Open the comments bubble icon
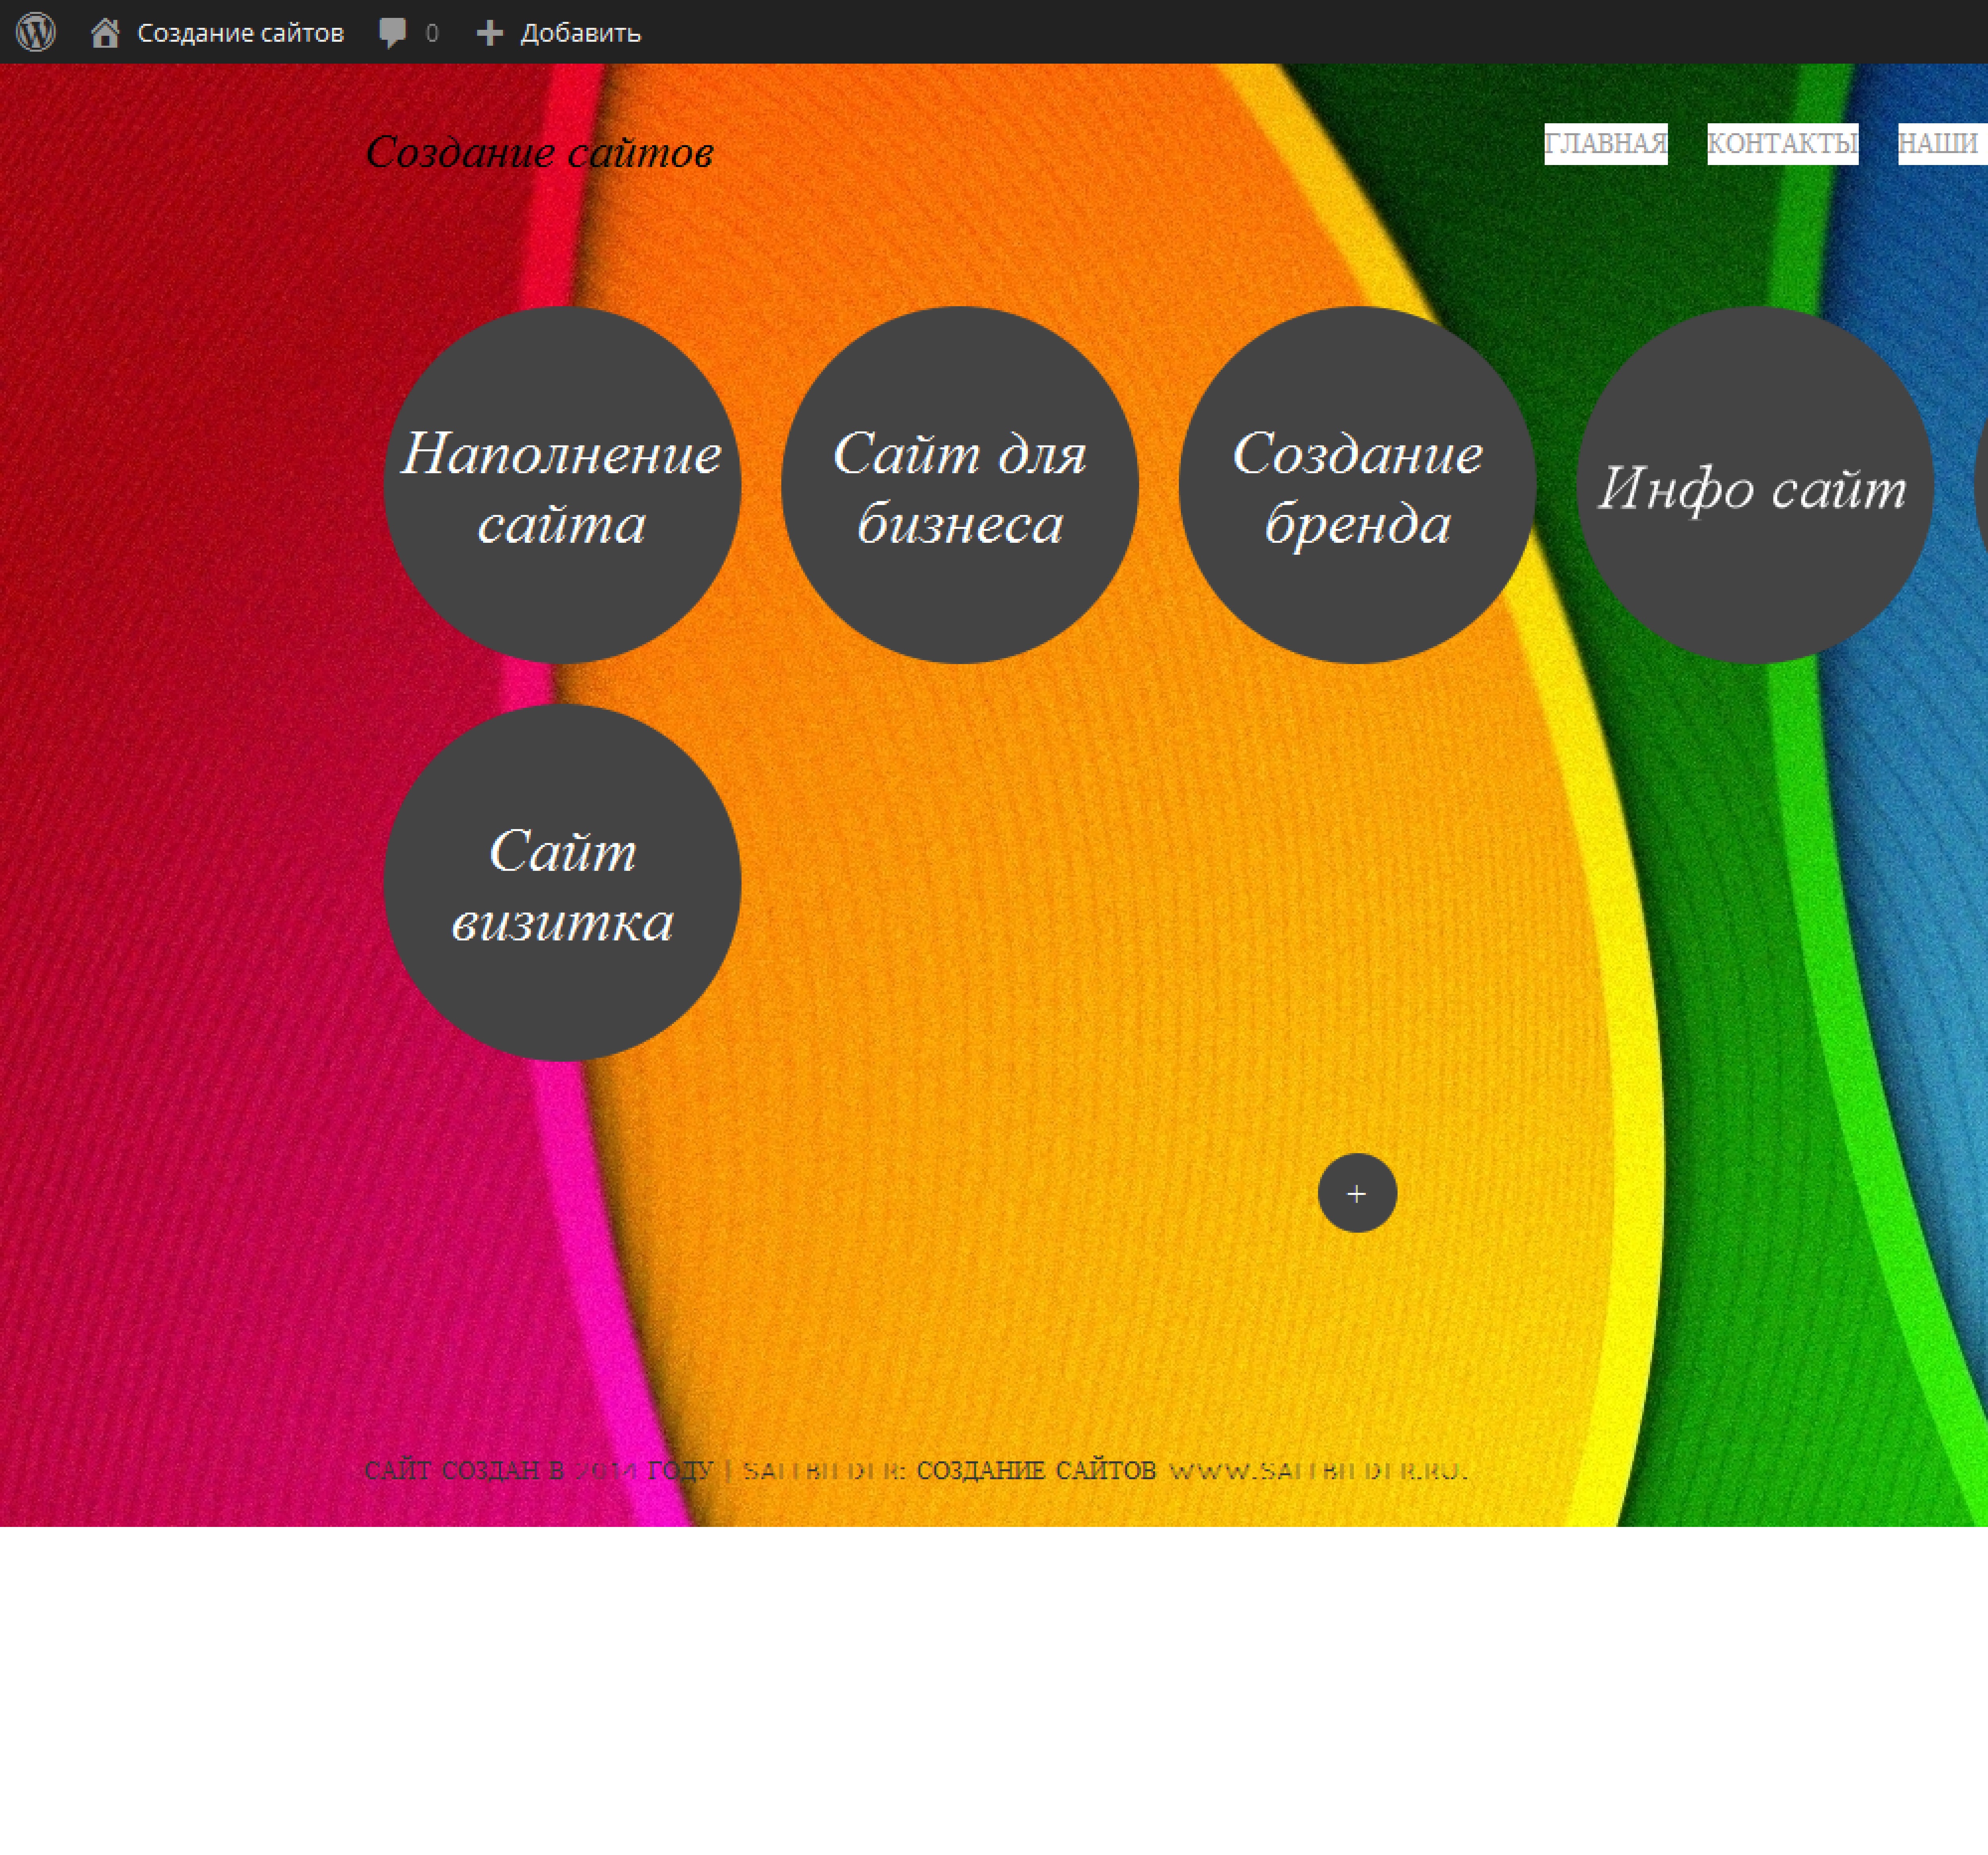The height and width of the screenshot is (1855, 1988). 392,32
